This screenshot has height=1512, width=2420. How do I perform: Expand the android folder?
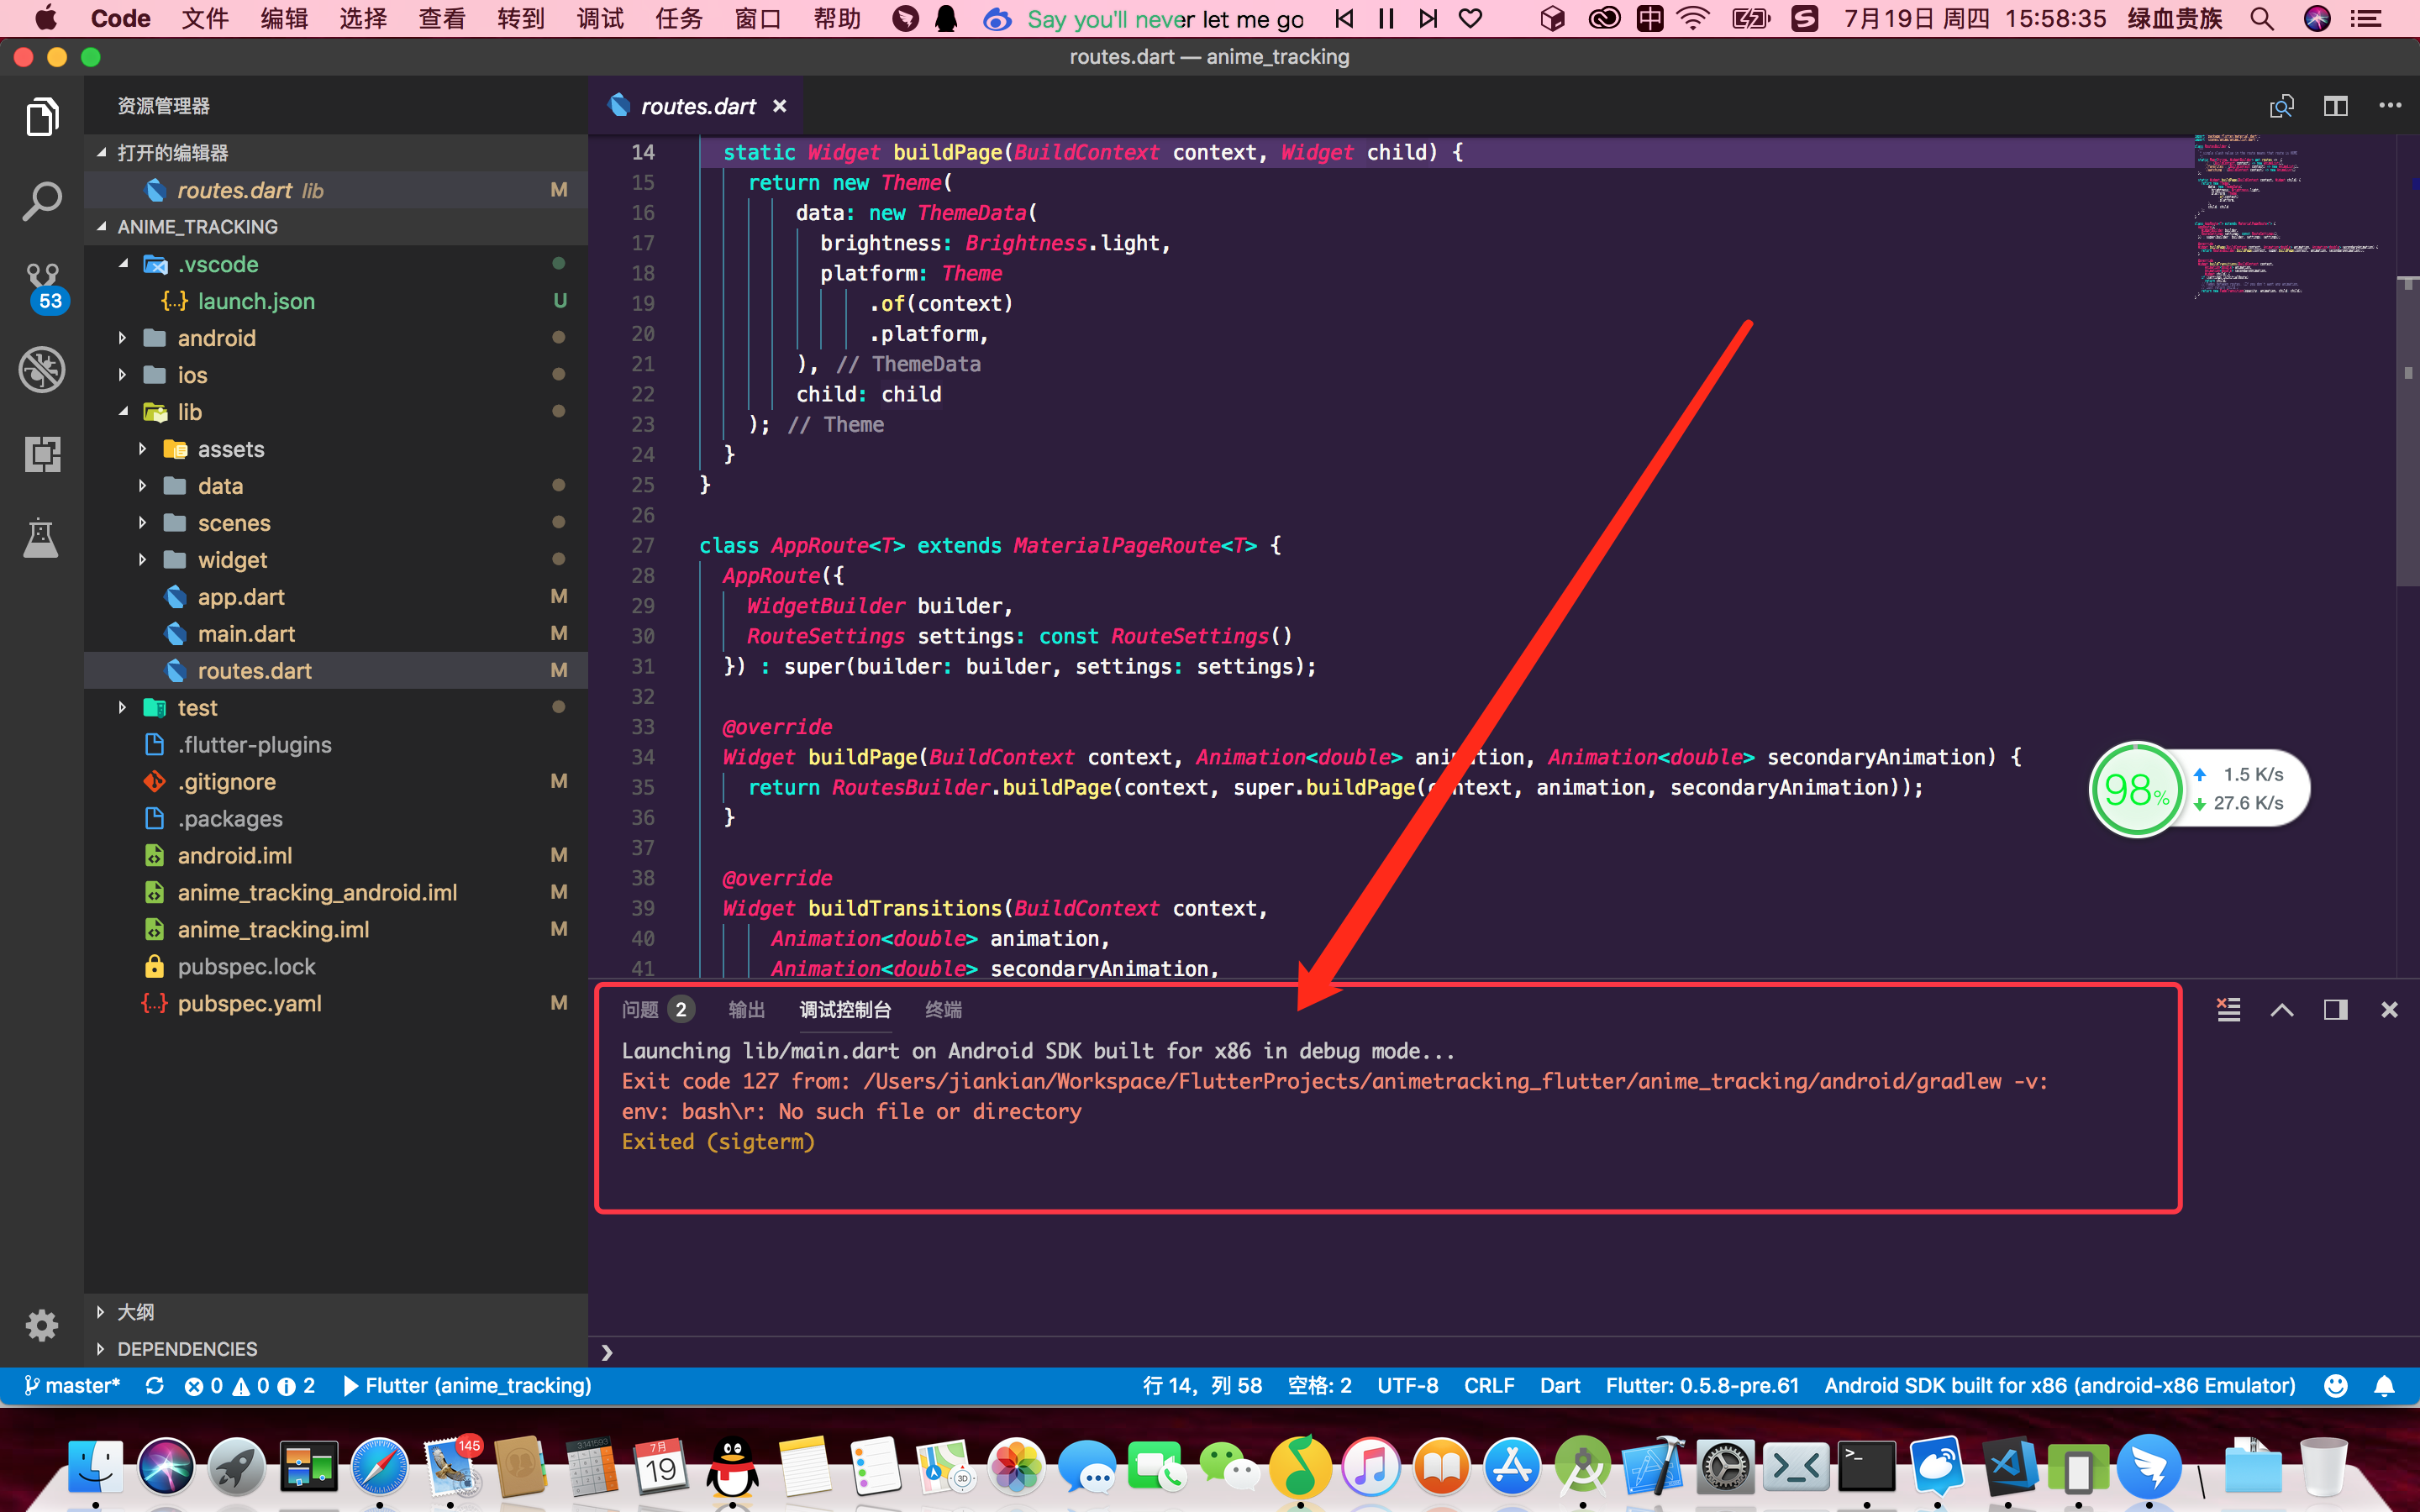(x=216, y=338)
